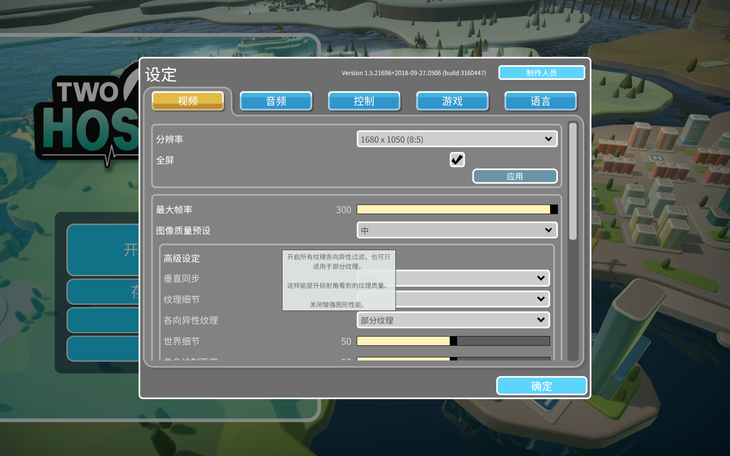Open the 分辨率 resolution dropdown

(457, 139)
